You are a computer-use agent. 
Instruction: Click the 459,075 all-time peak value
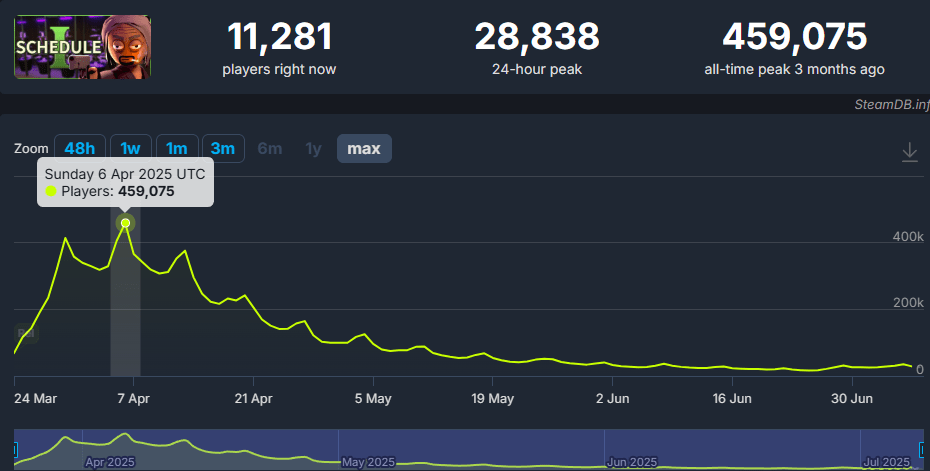[x=795, y=37]
